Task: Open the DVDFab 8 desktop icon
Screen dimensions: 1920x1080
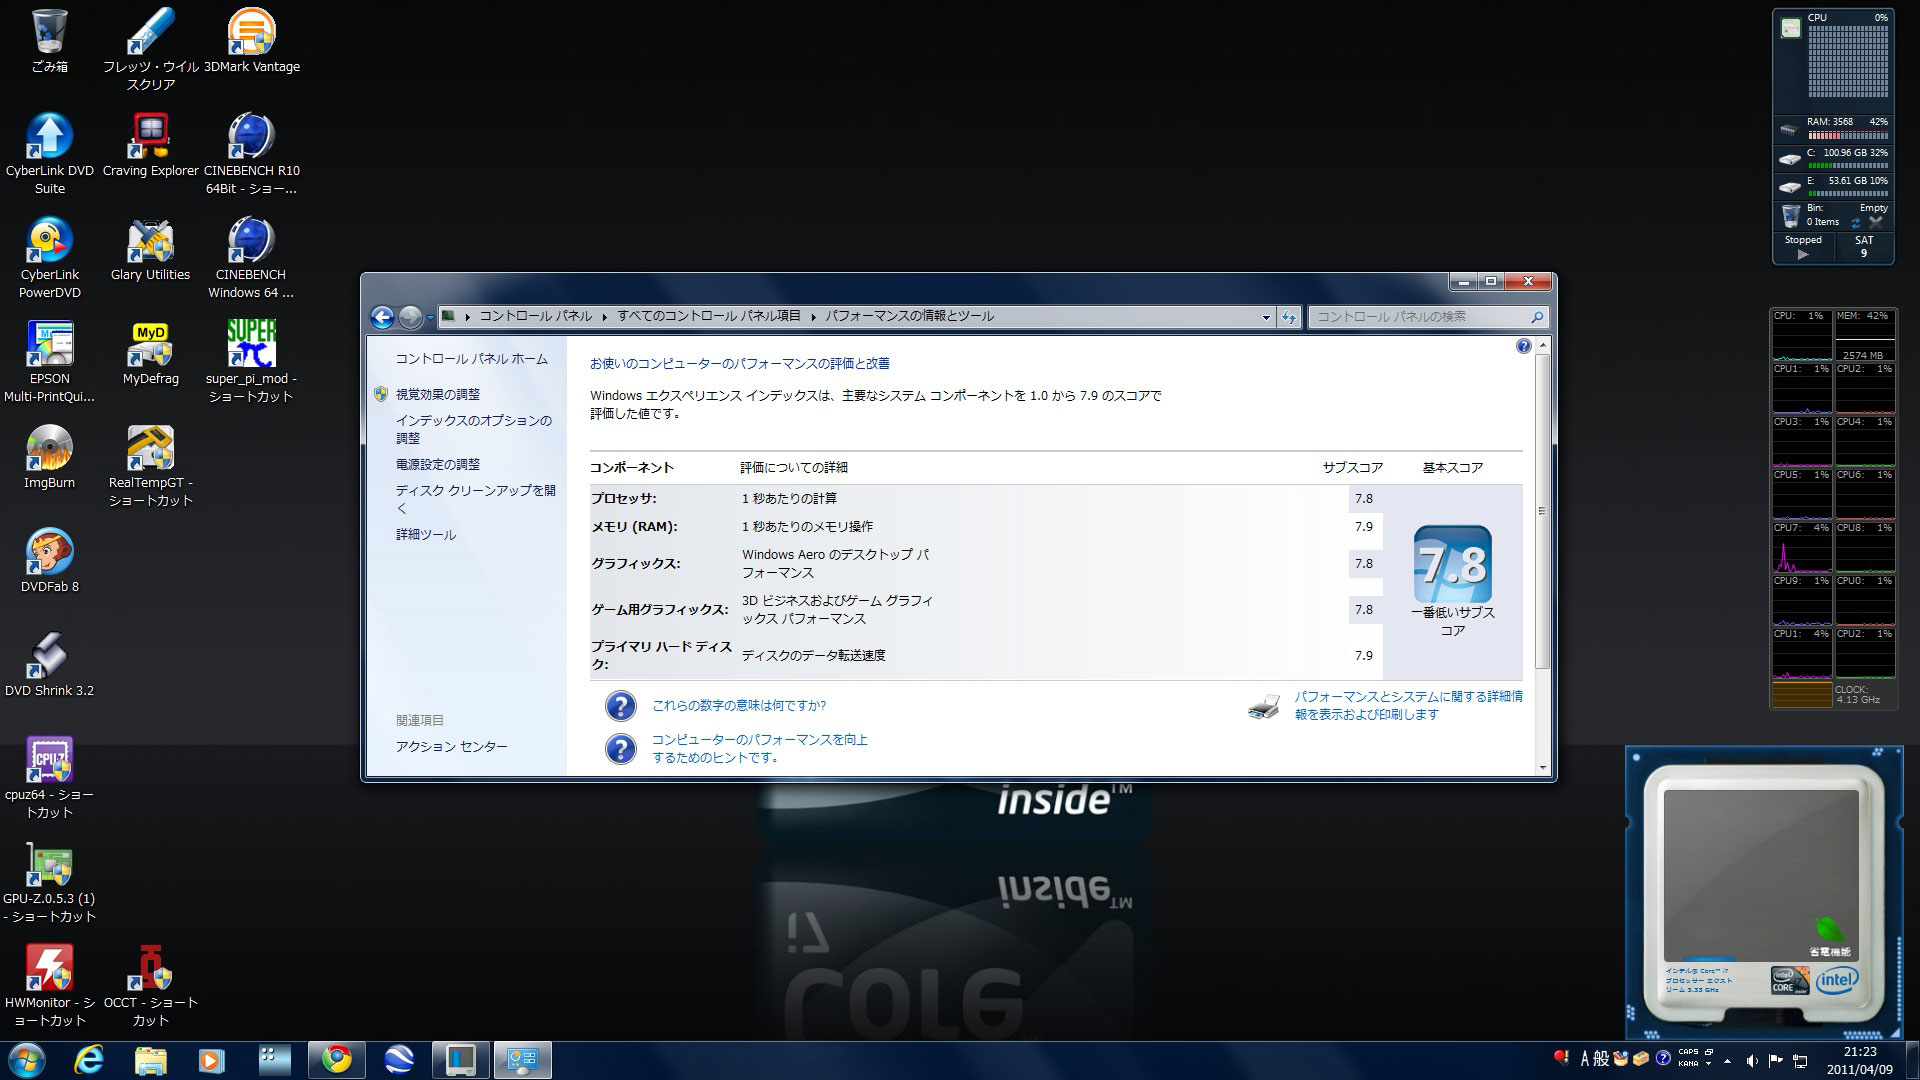Action: click(x=49, y=554)
